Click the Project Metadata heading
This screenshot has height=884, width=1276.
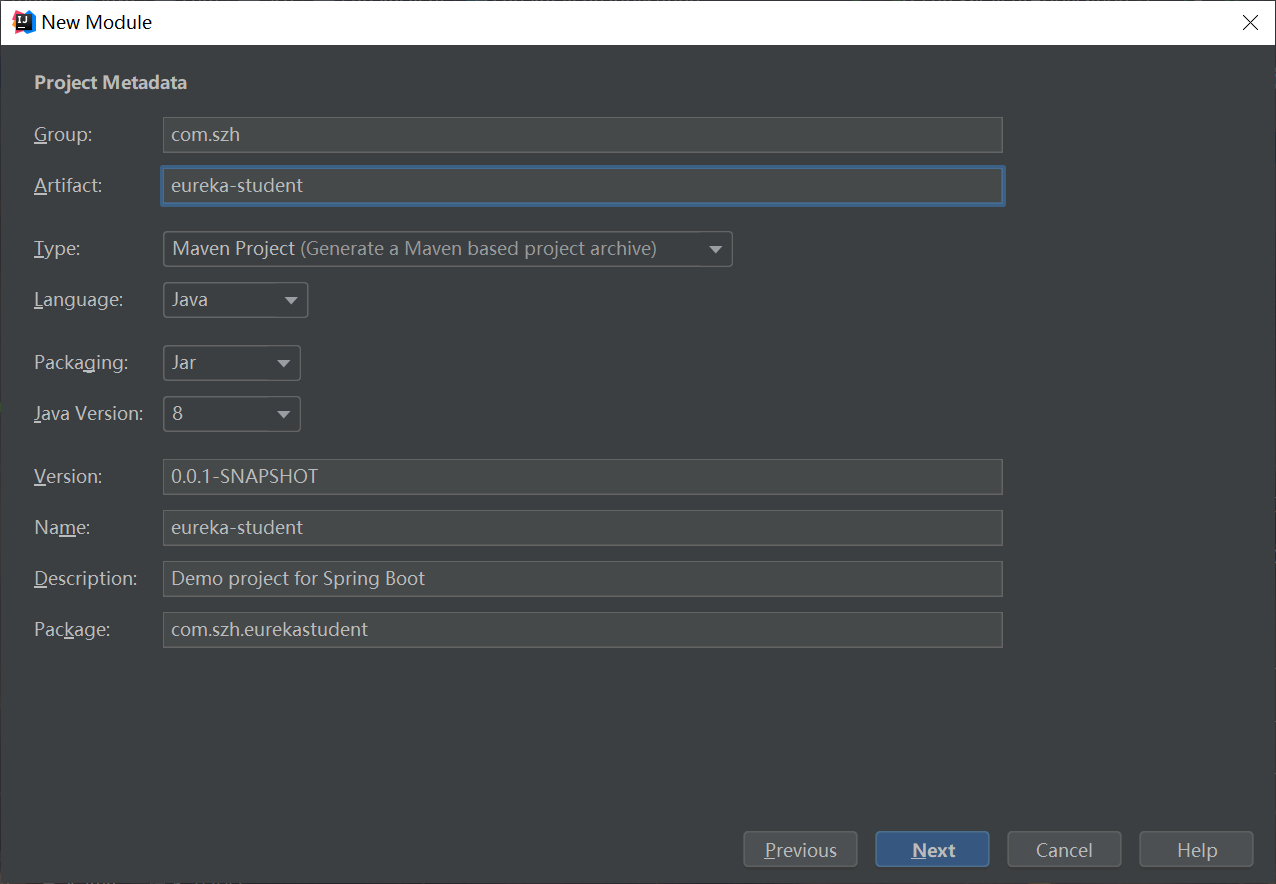point(111,83)
